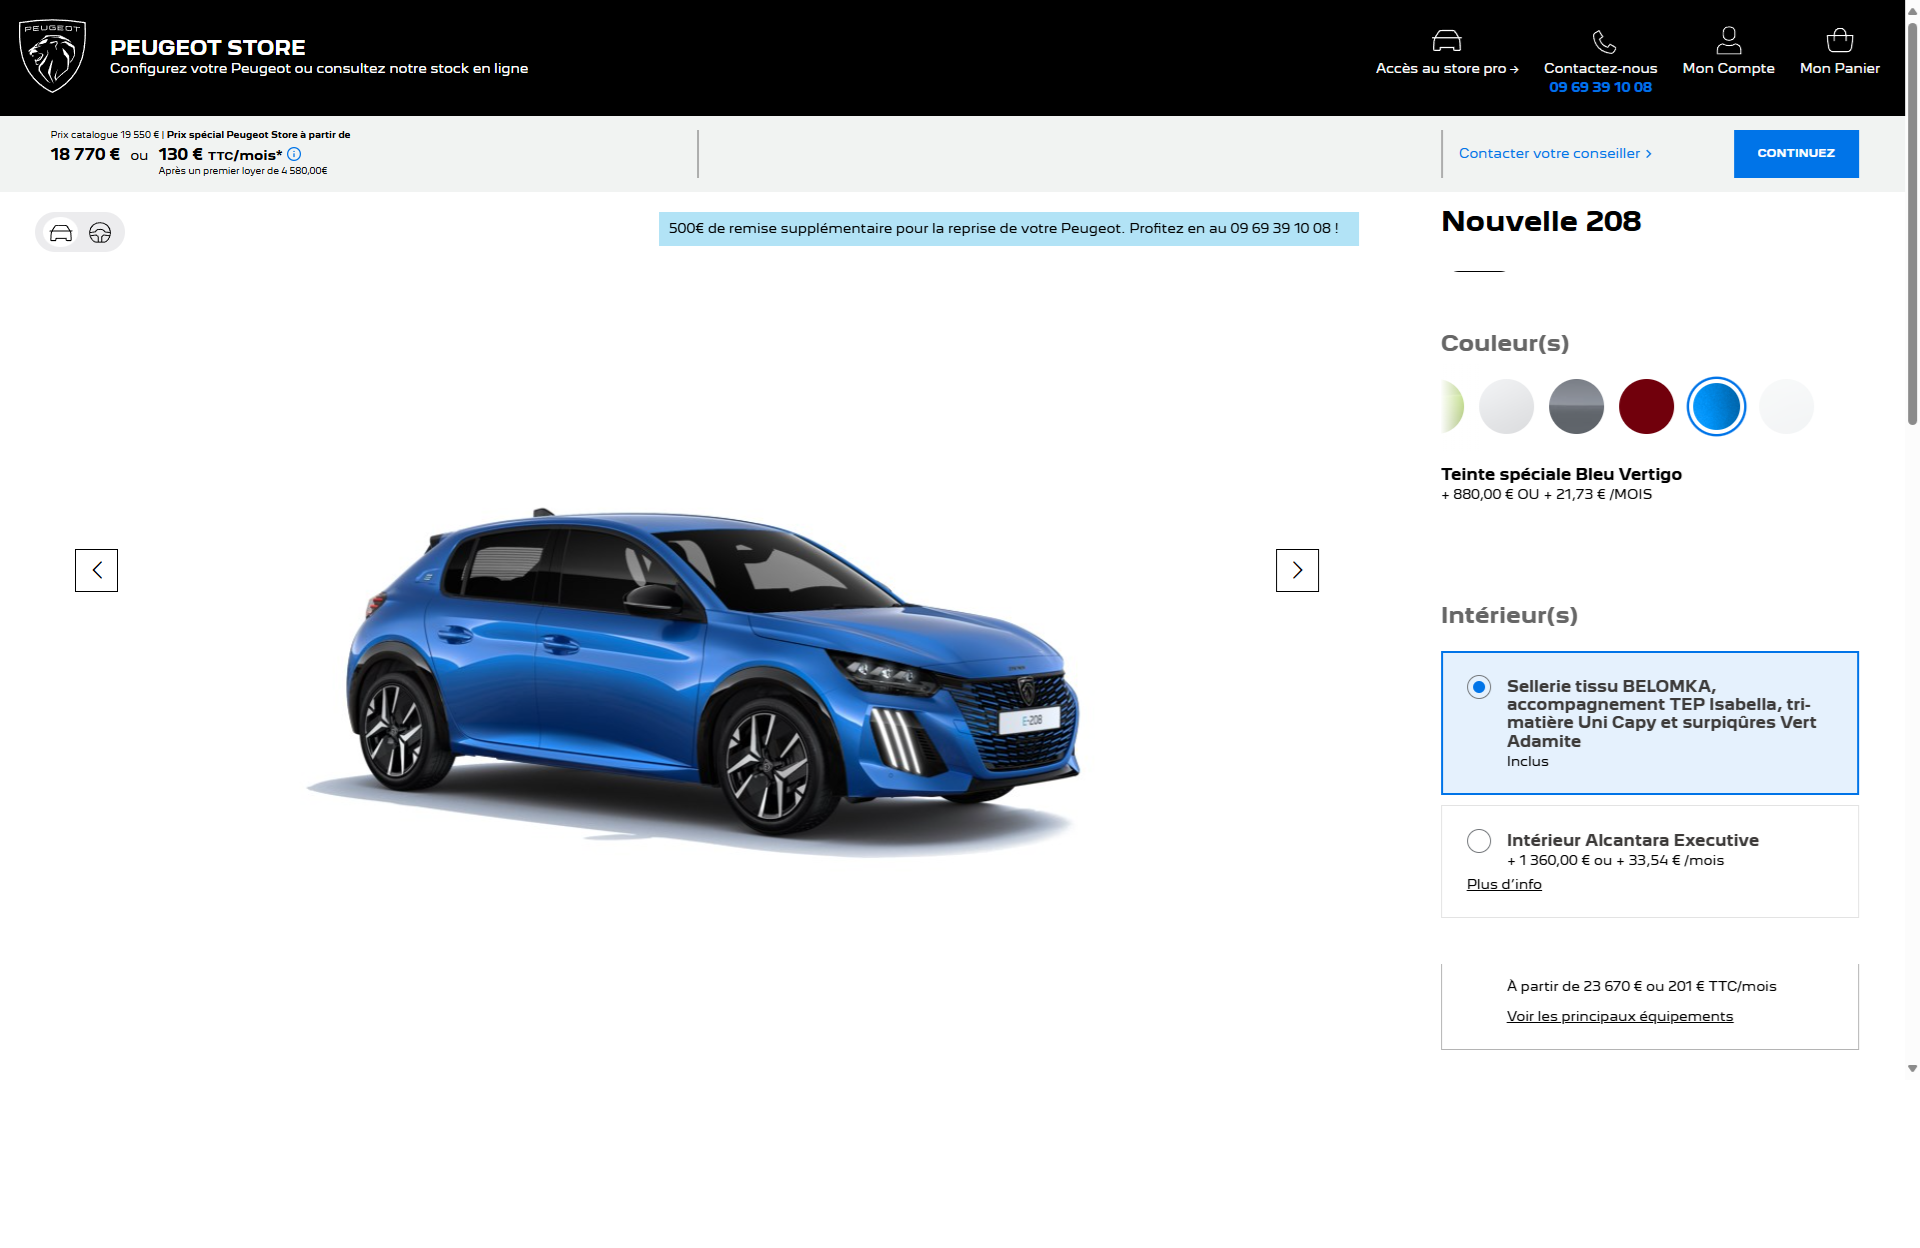Choose the grey colour swatch
The height and width of the screenshot is (1248, 1920).
(x=1576, y=407)
